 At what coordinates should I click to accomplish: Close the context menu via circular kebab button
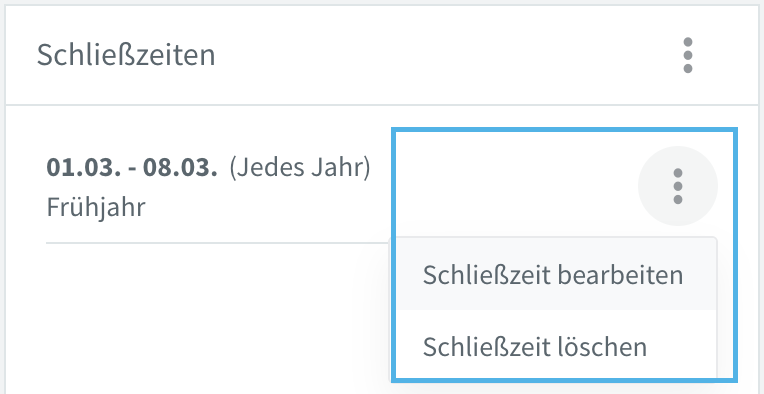pyautogui.click(x=678, y=186)
